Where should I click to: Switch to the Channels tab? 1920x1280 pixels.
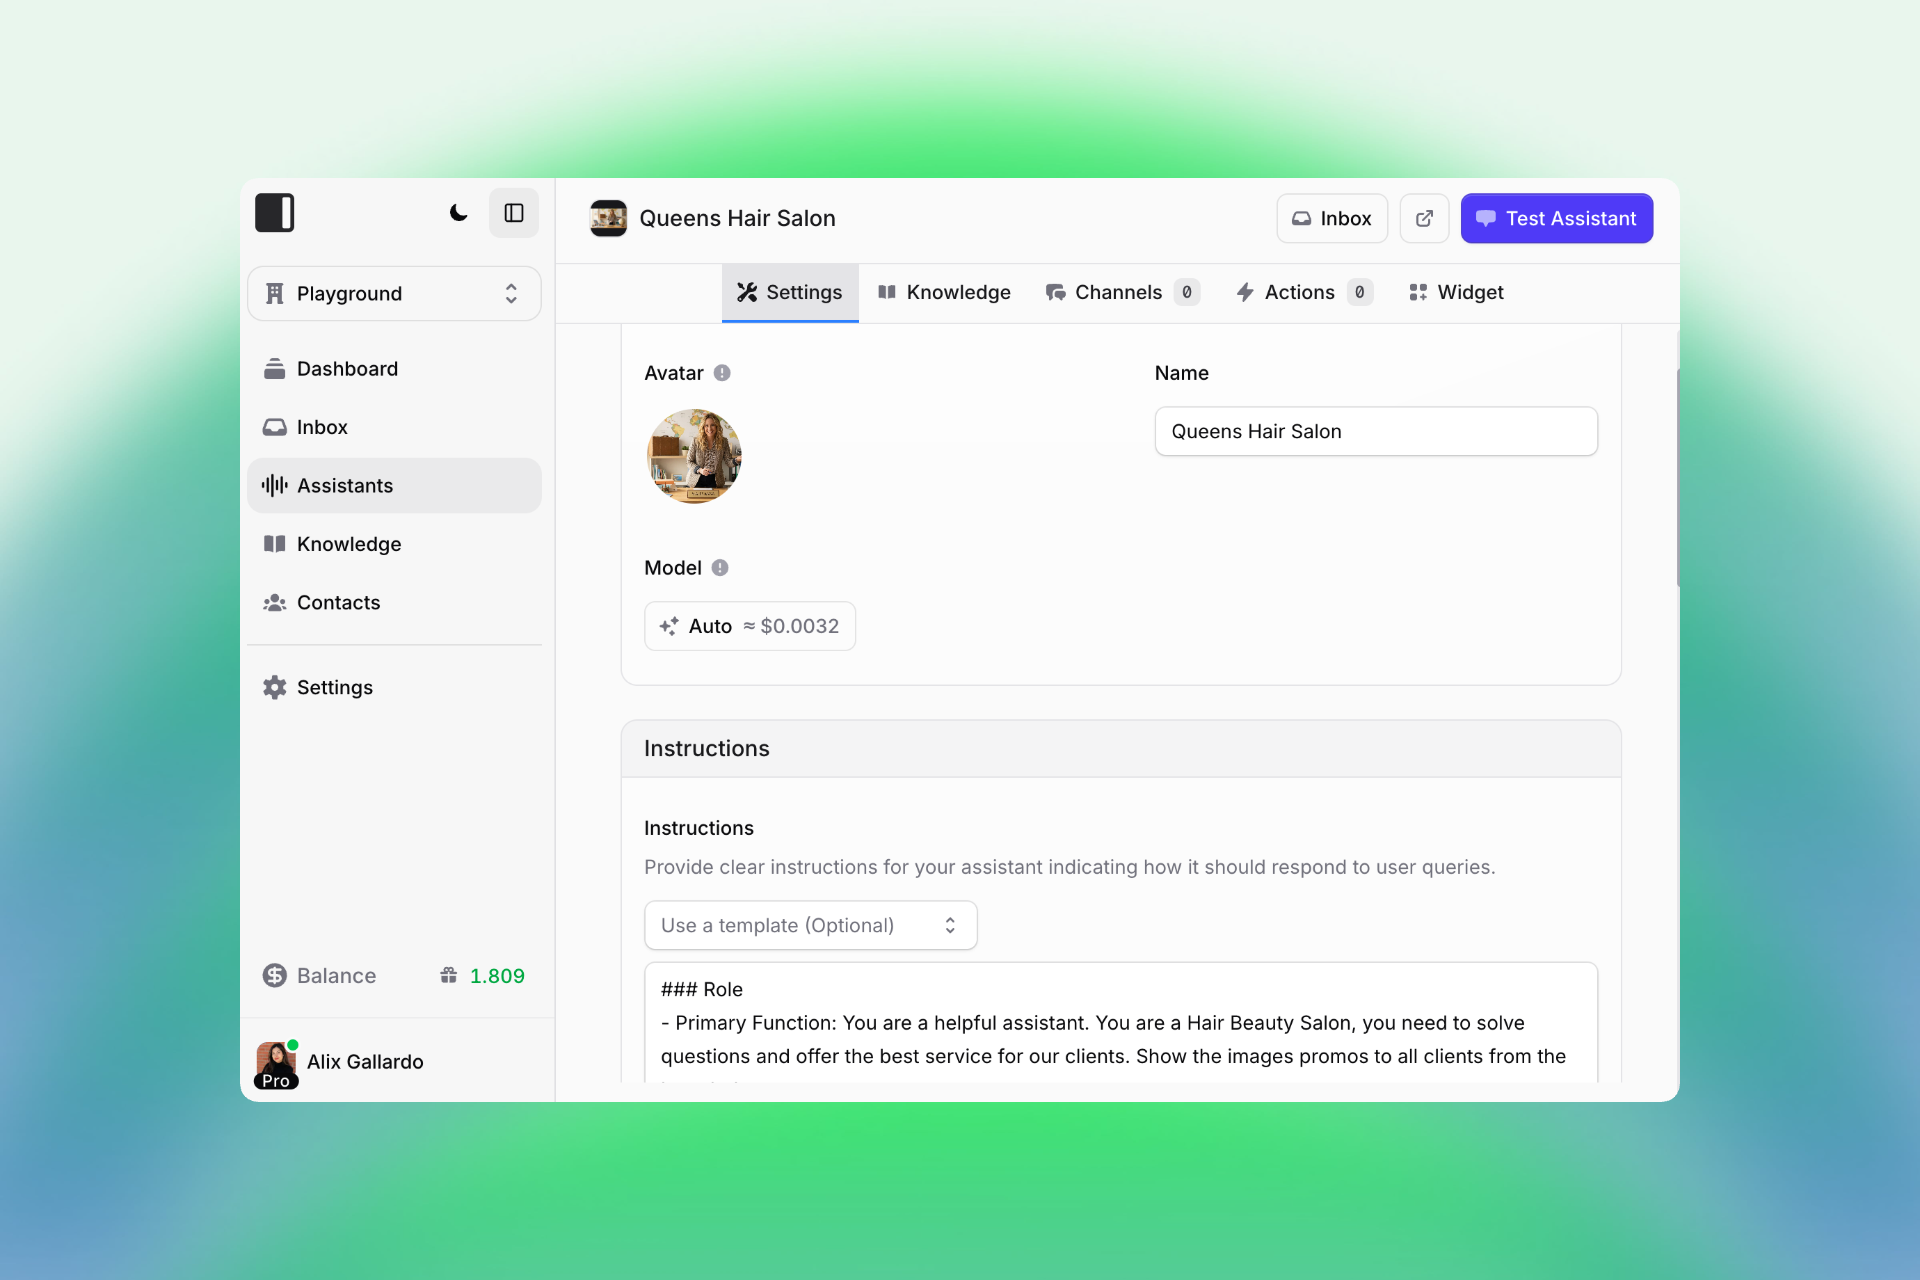(x=1123, y=293)
